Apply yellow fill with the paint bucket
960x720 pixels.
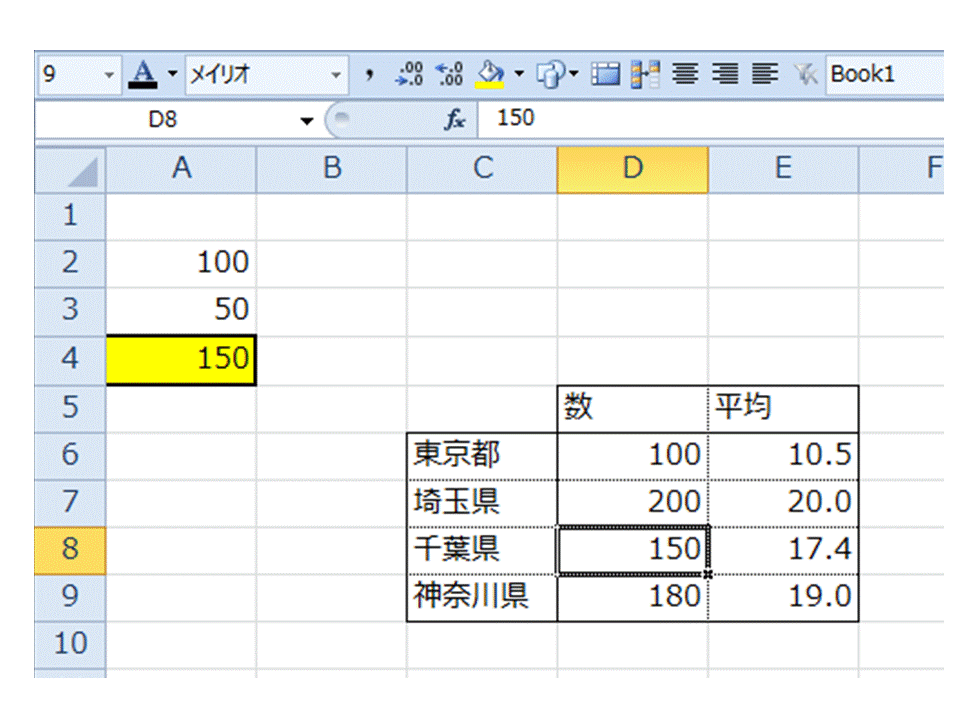pos(490,75)
